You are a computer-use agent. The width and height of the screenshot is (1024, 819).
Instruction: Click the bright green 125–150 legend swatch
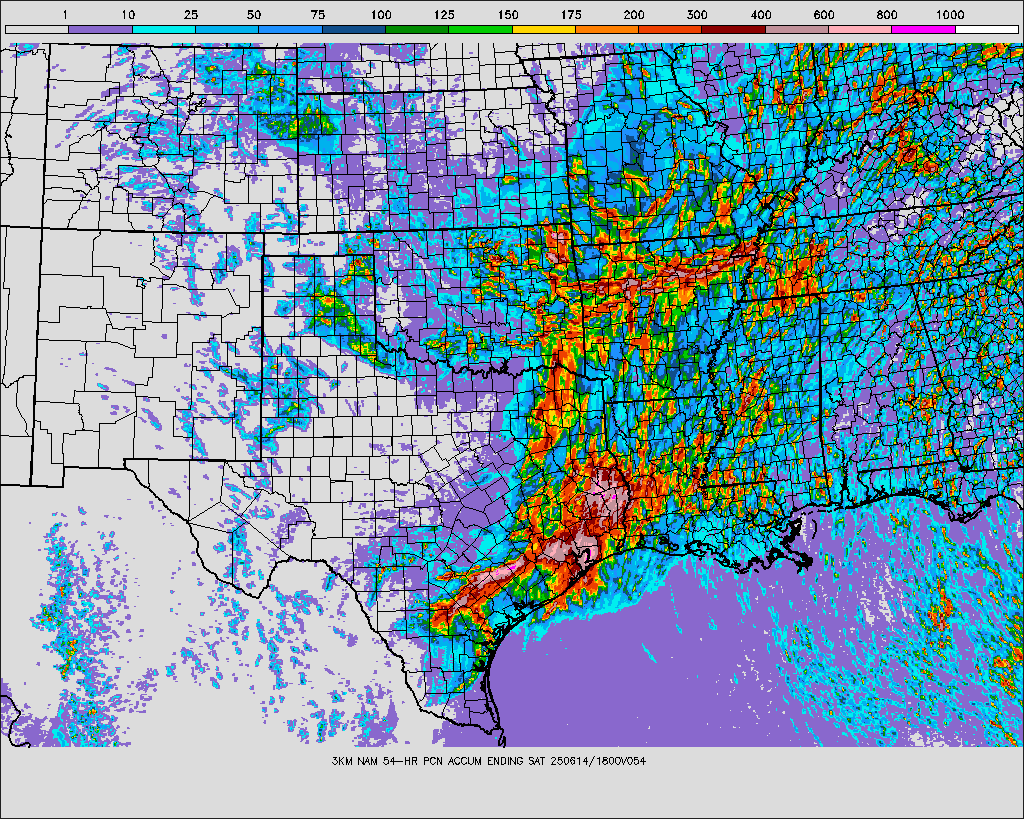[481, 29]
